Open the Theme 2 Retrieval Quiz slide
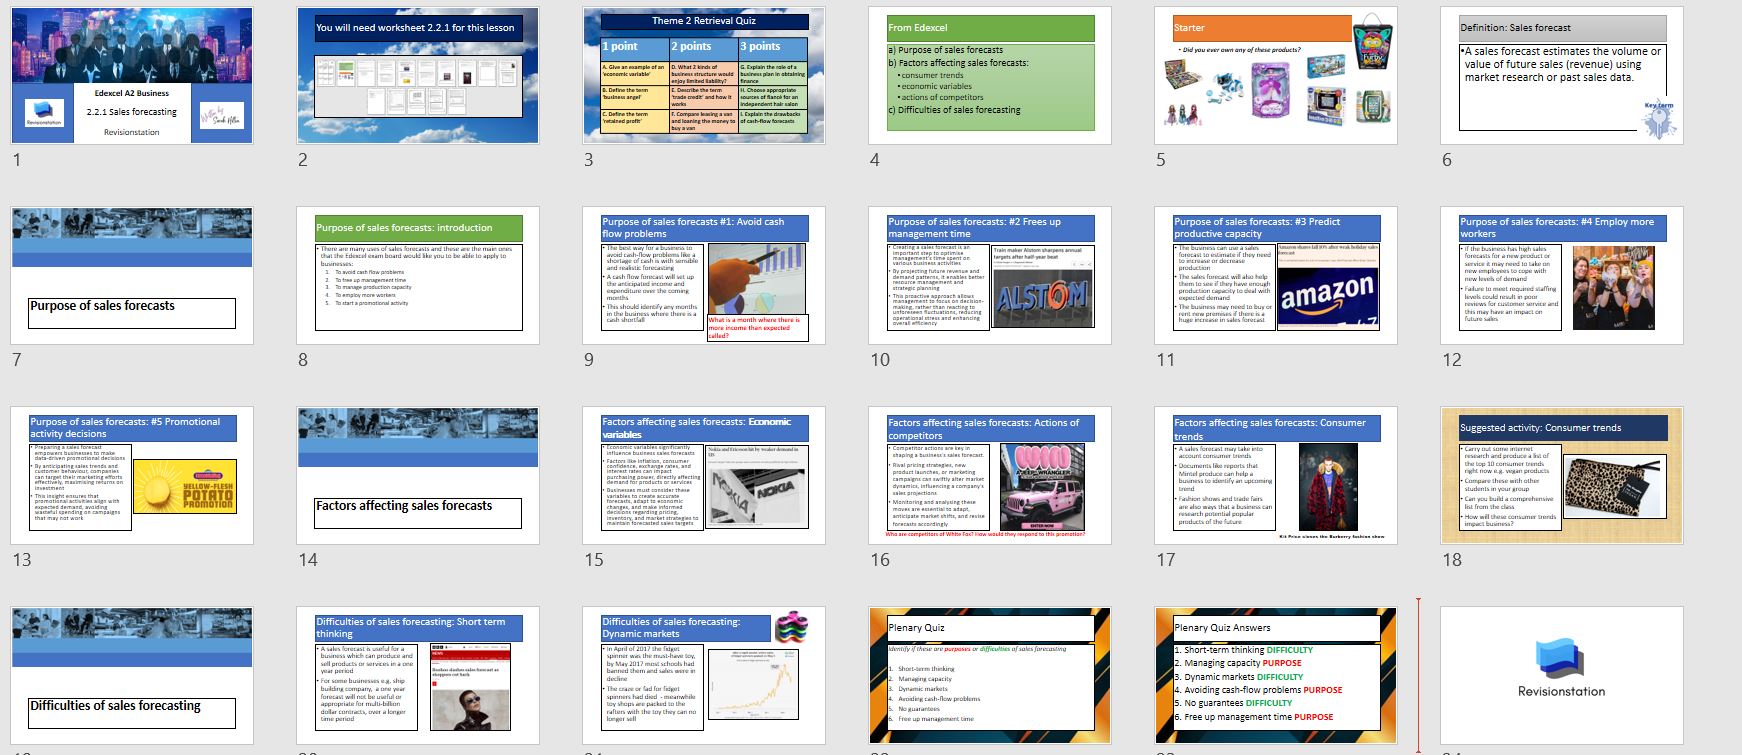This screenshot has height=755, width=1742. 704,76
